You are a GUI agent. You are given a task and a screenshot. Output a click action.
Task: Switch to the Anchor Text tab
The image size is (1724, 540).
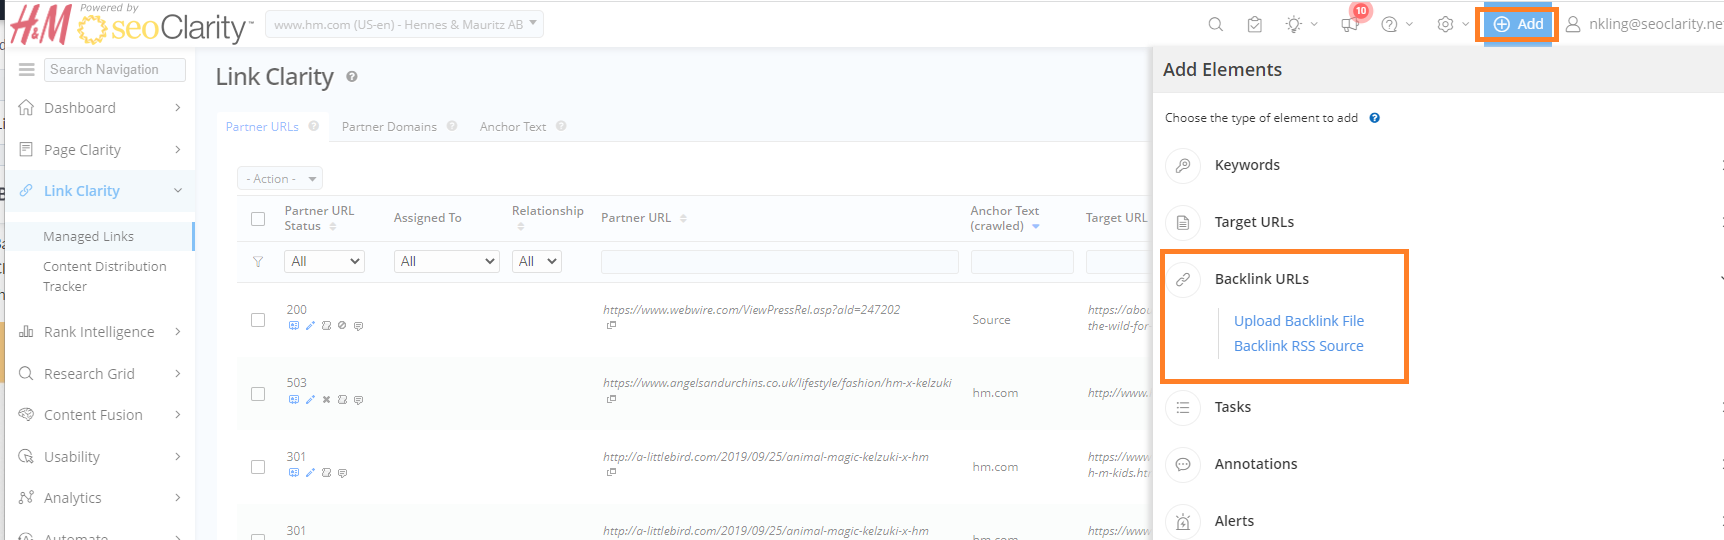(x=513, y=127)
